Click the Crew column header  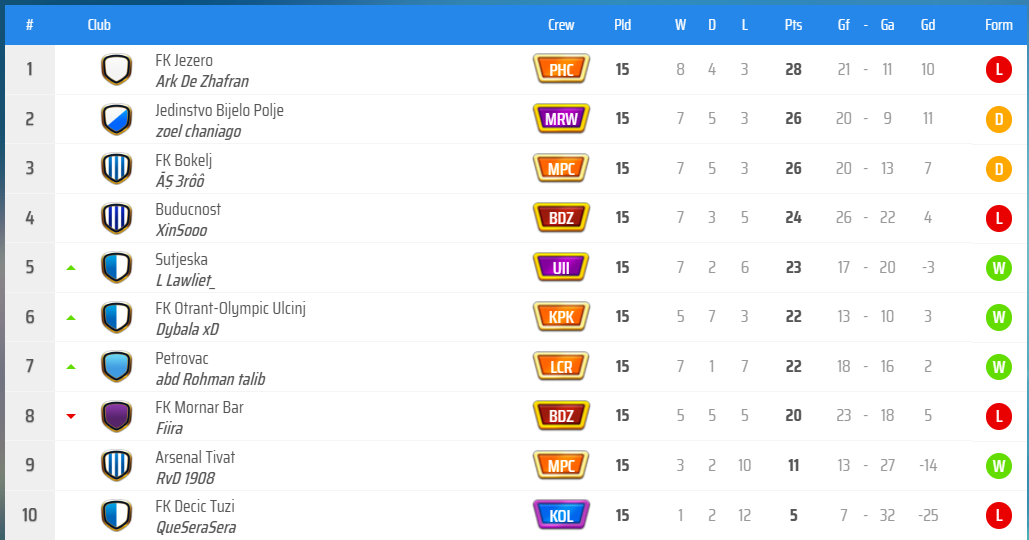click(x=561, y=25)
